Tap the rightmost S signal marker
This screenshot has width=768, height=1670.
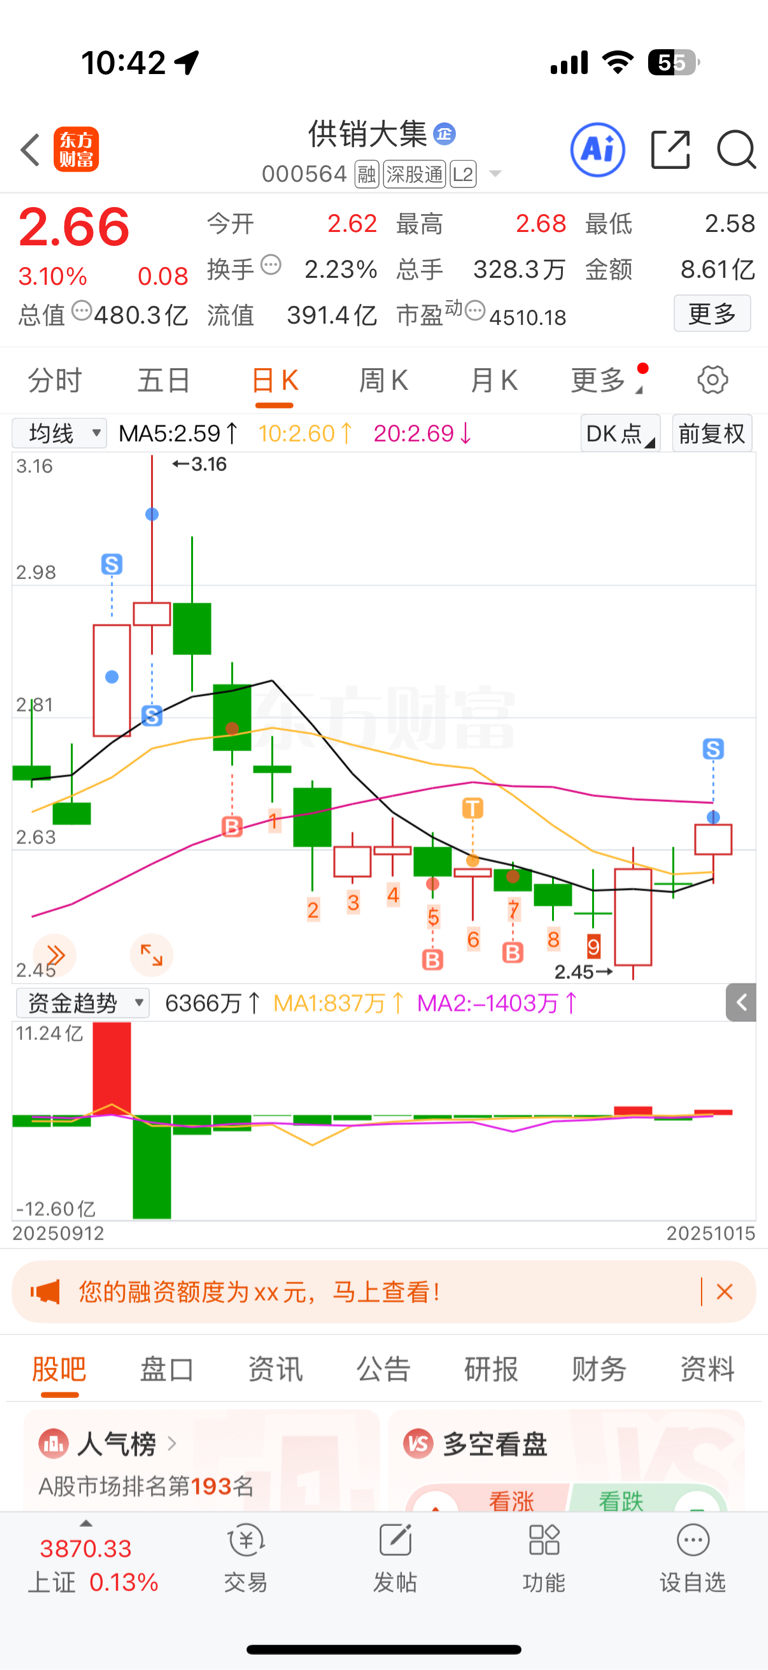(x=713, y=749)
